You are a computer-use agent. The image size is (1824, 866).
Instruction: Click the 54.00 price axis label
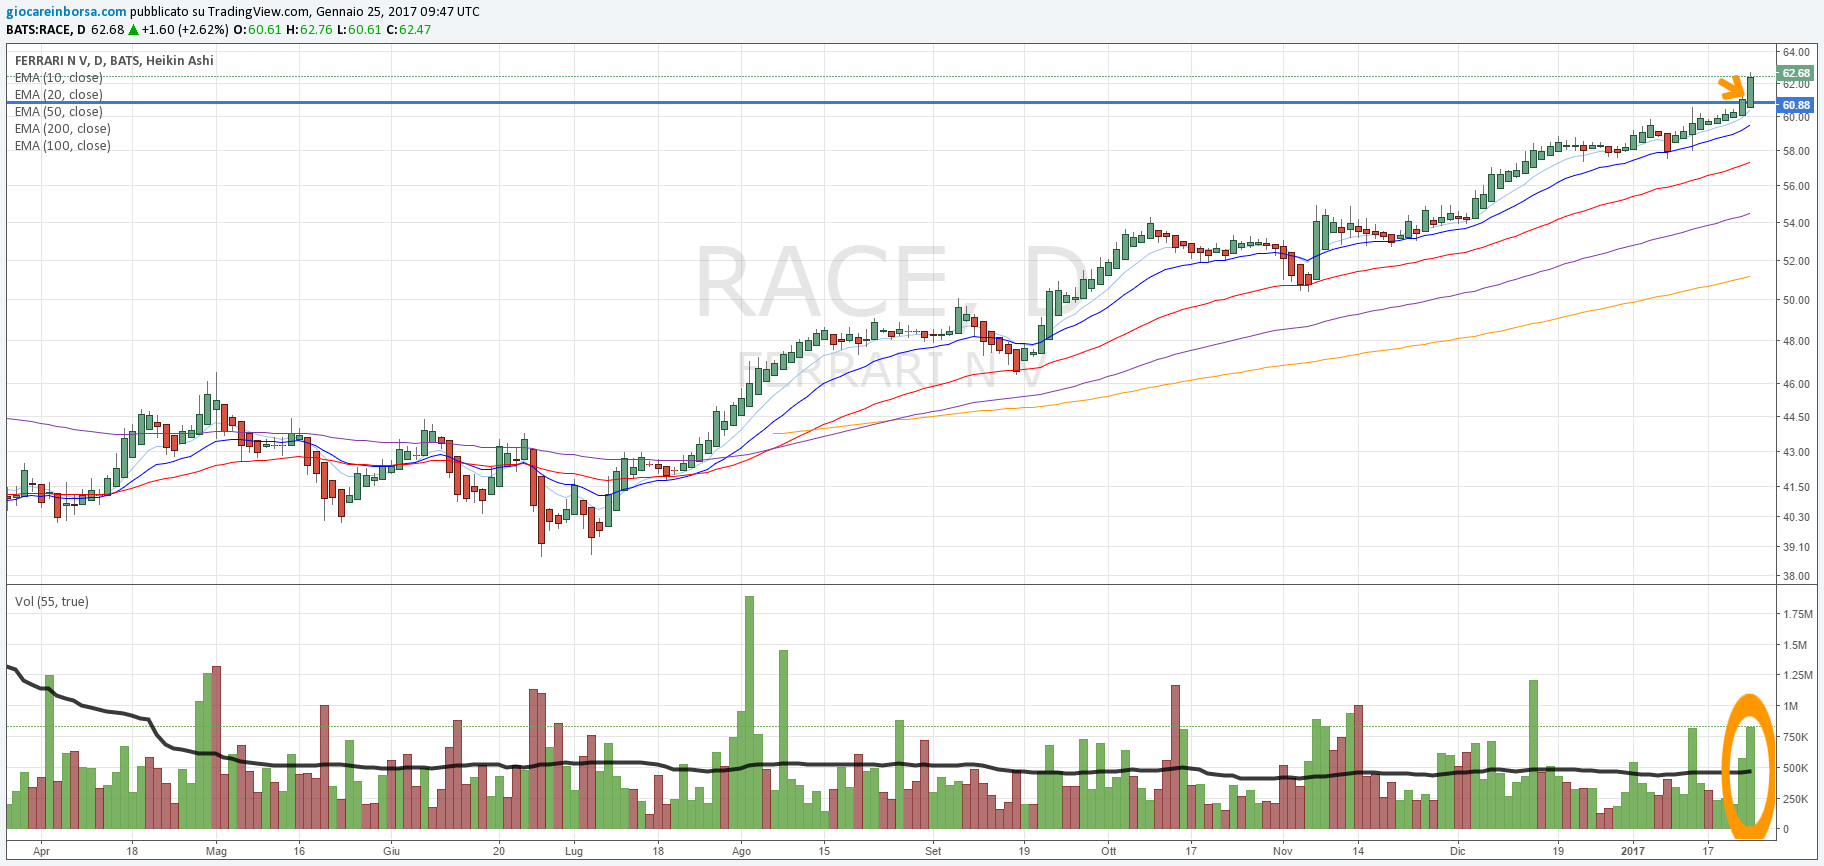pyautogui.click(x=1796, y=224)
